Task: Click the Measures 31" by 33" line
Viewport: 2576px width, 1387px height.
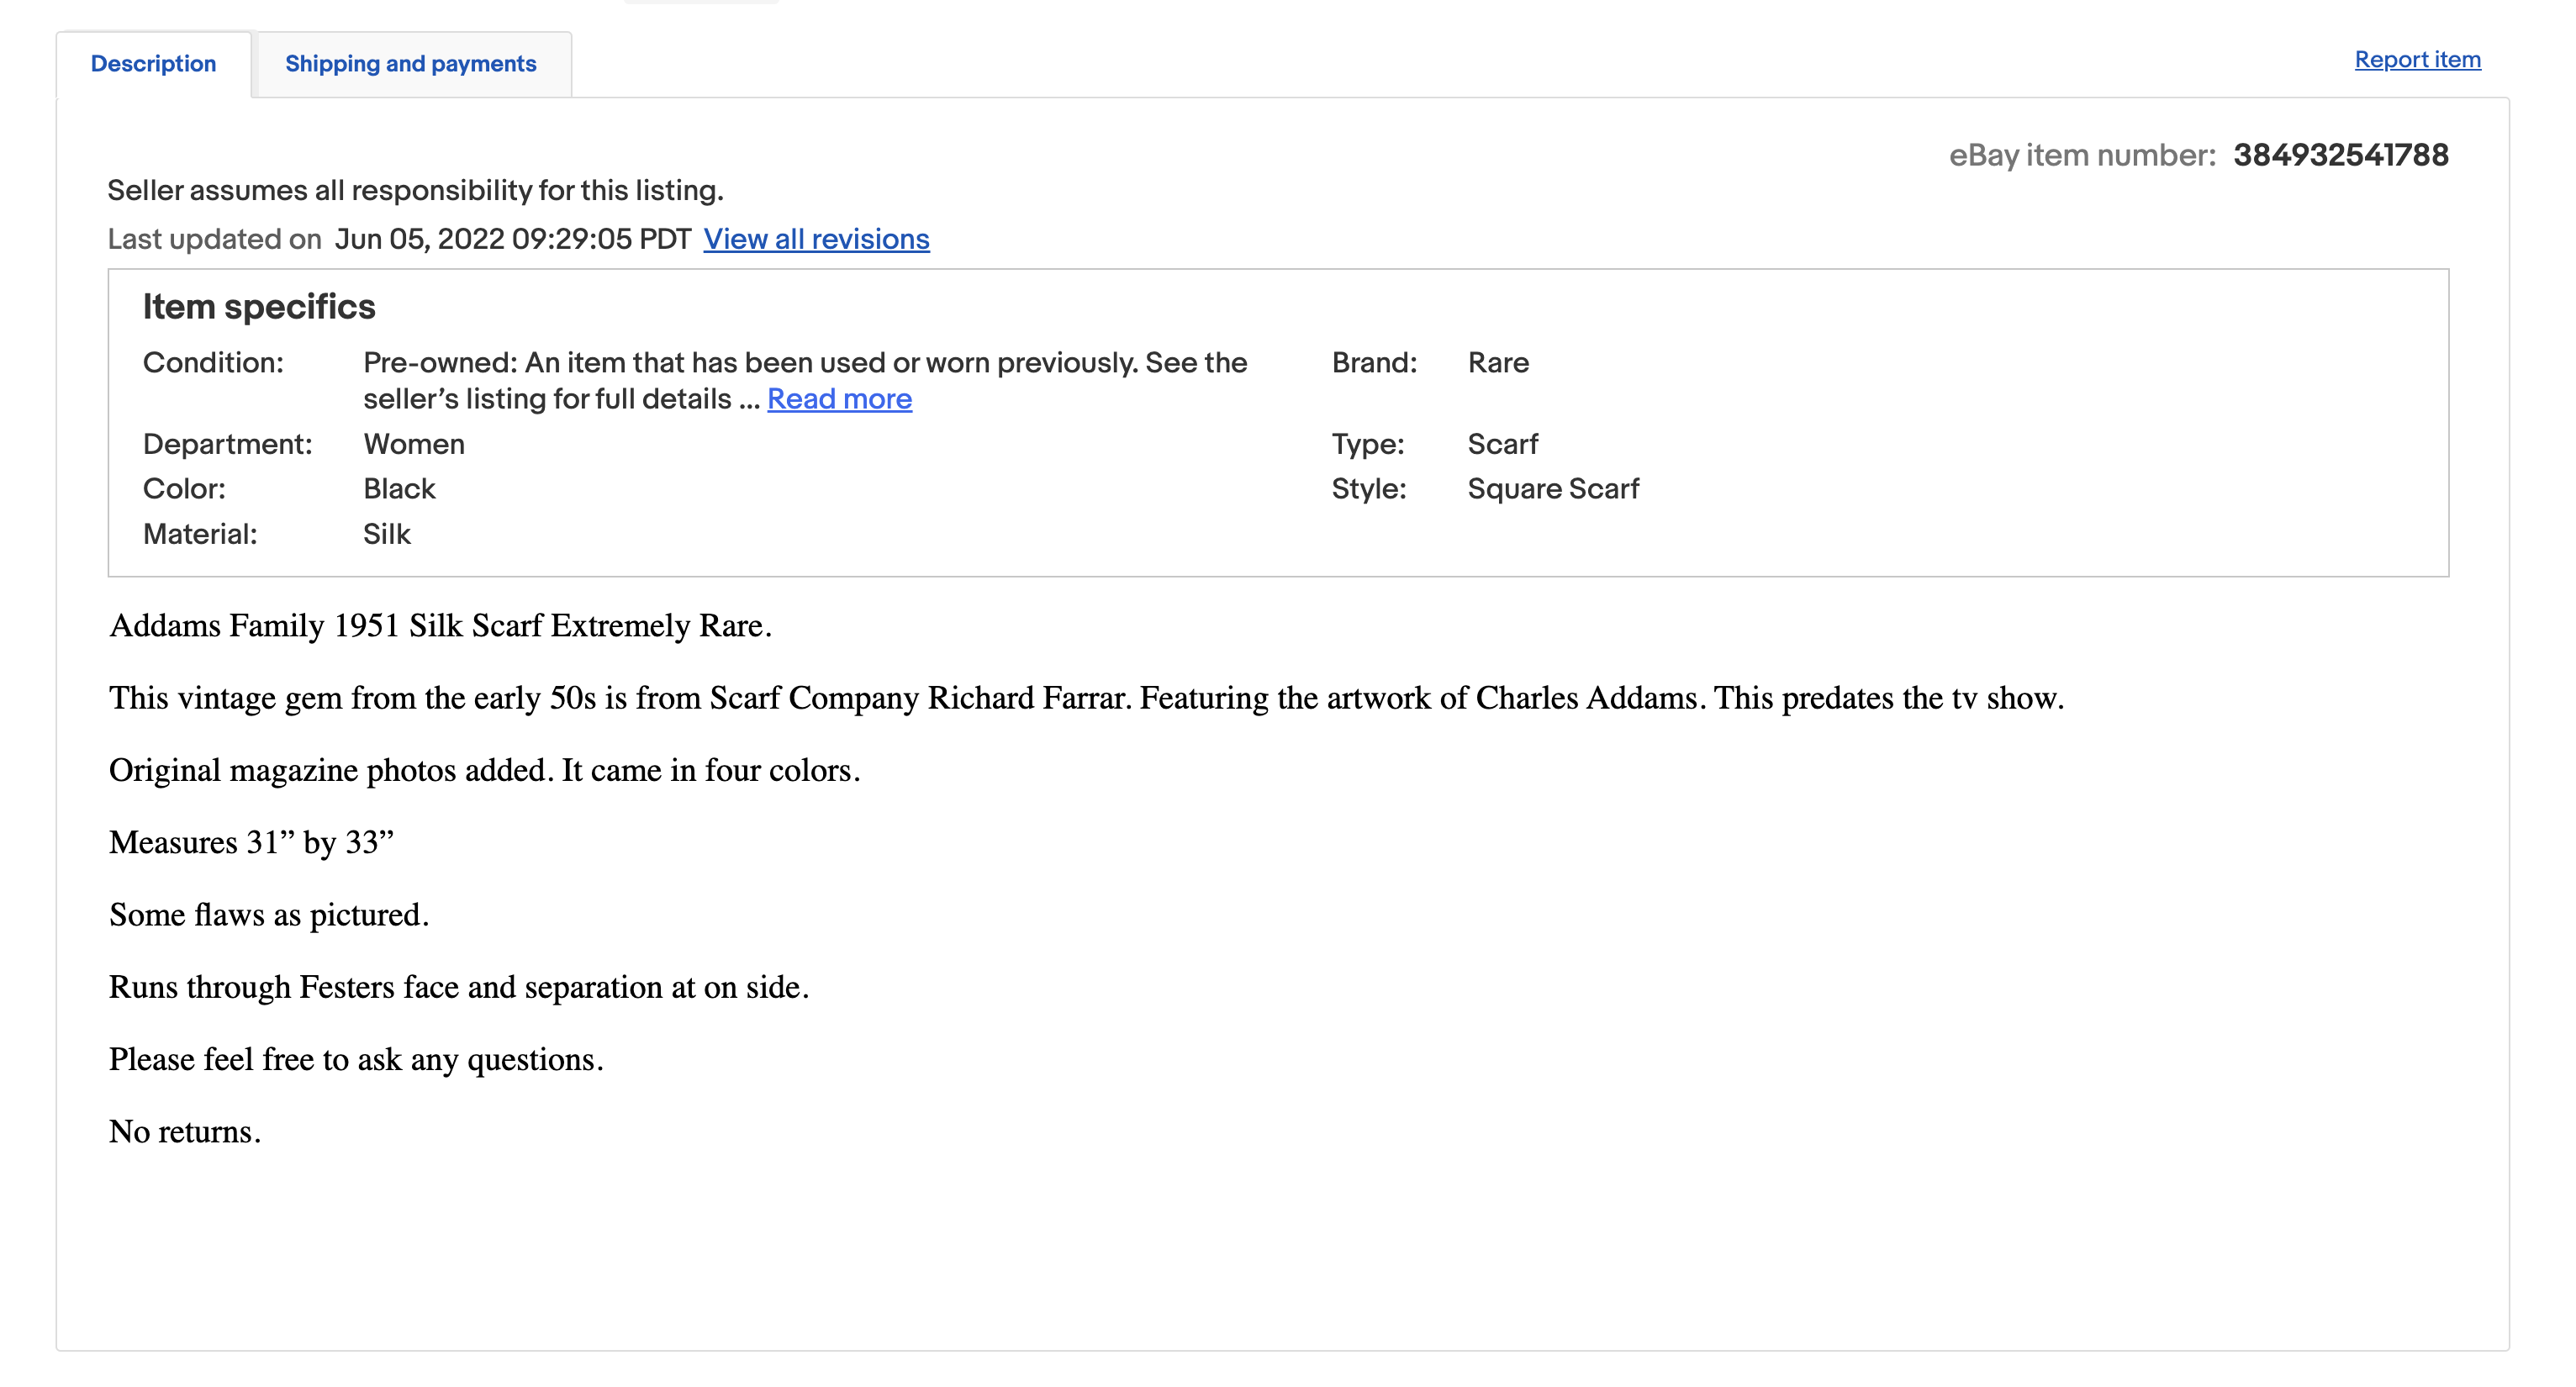Action: click(251, 843)
